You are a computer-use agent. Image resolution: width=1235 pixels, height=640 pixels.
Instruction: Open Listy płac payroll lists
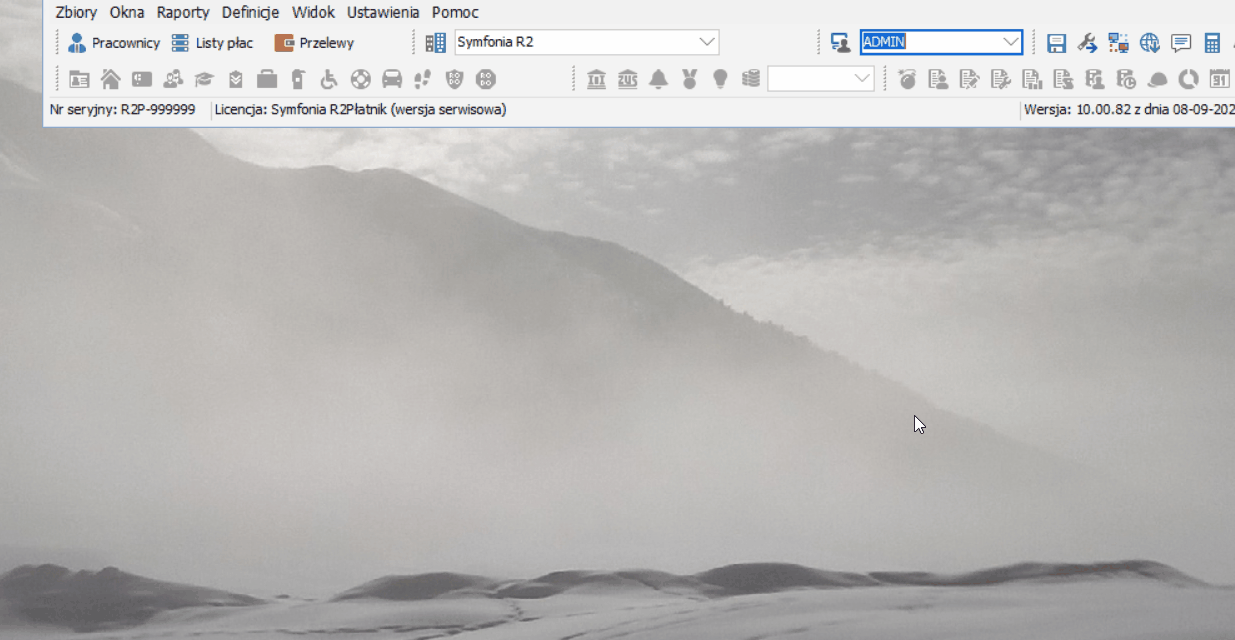[x=212, y=43]
